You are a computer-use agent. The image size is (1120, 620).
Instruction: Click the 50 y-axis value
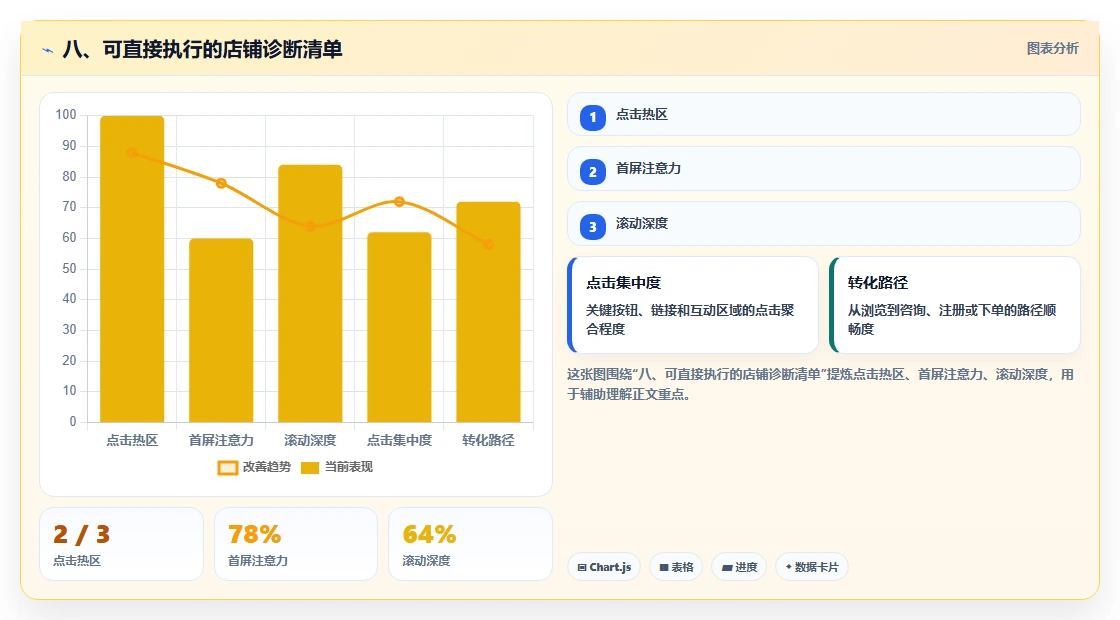coord(69,269)
